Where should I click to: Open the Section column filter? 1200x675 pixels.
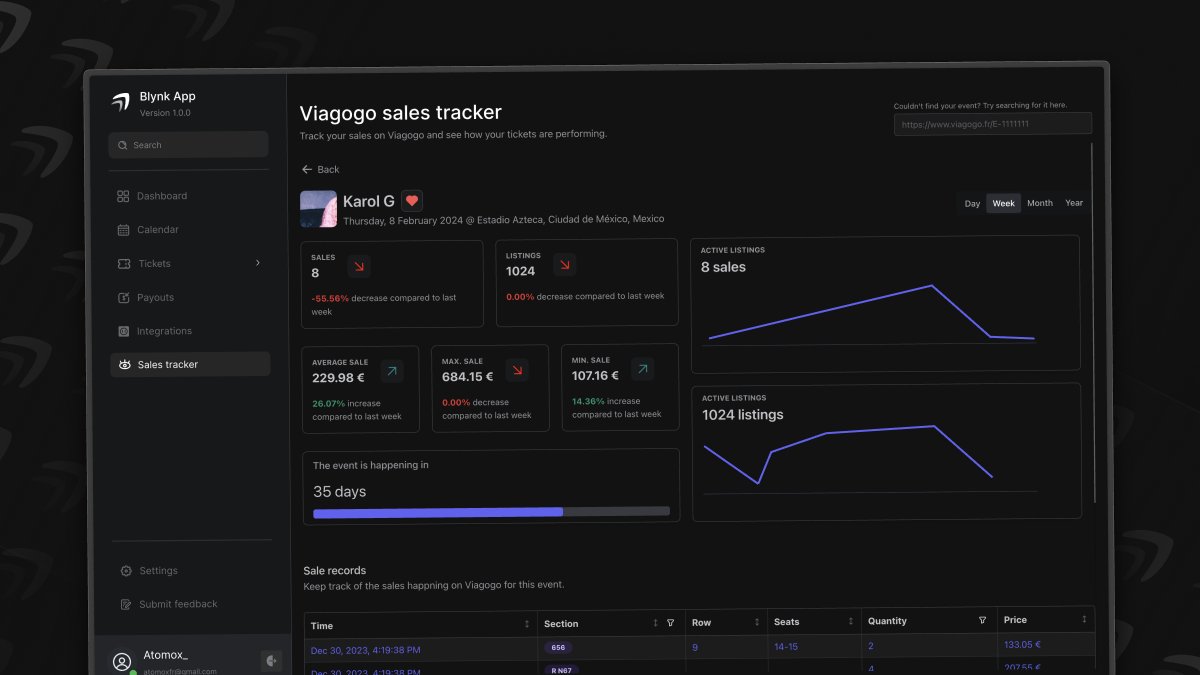click(x=671, y=623)
